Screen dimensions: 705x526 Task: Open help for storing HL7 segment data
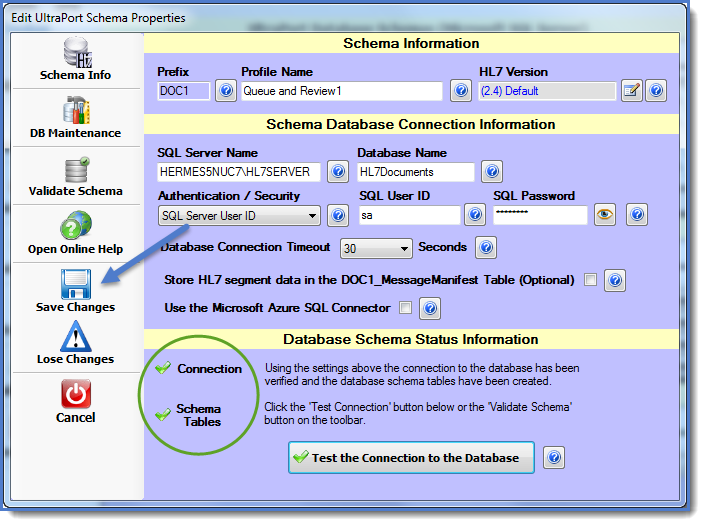[x=615, y=281]
